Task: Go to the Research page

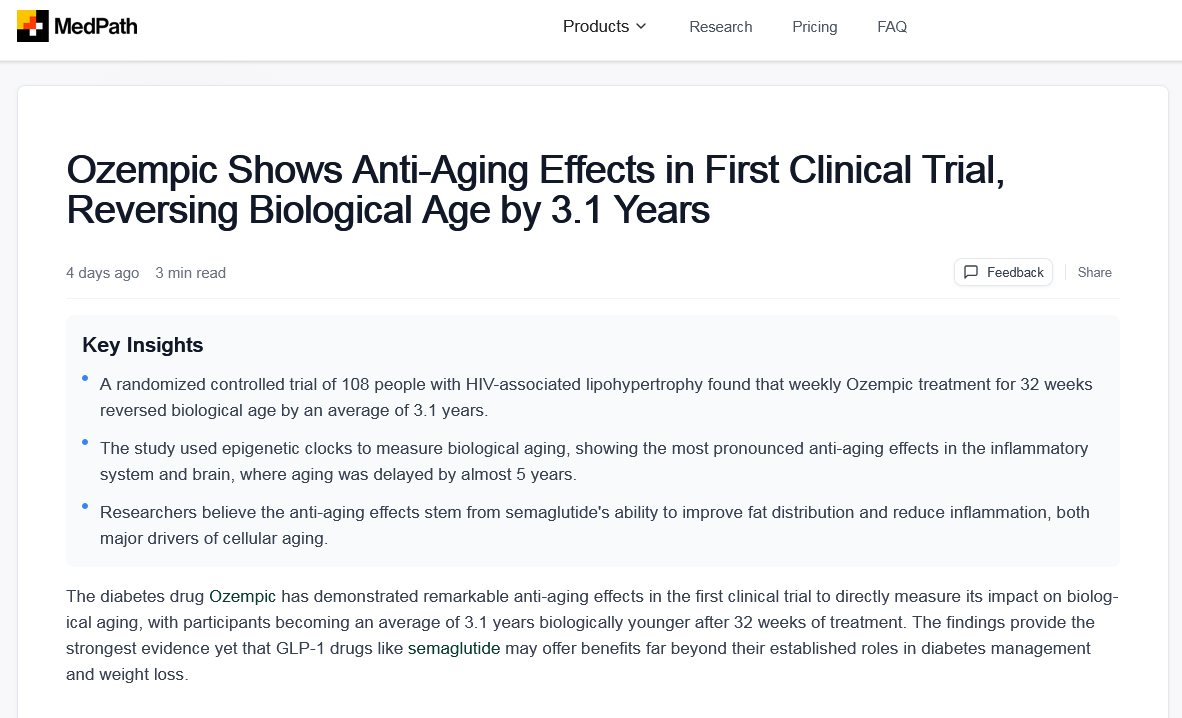Action: [x=721, y=26]
